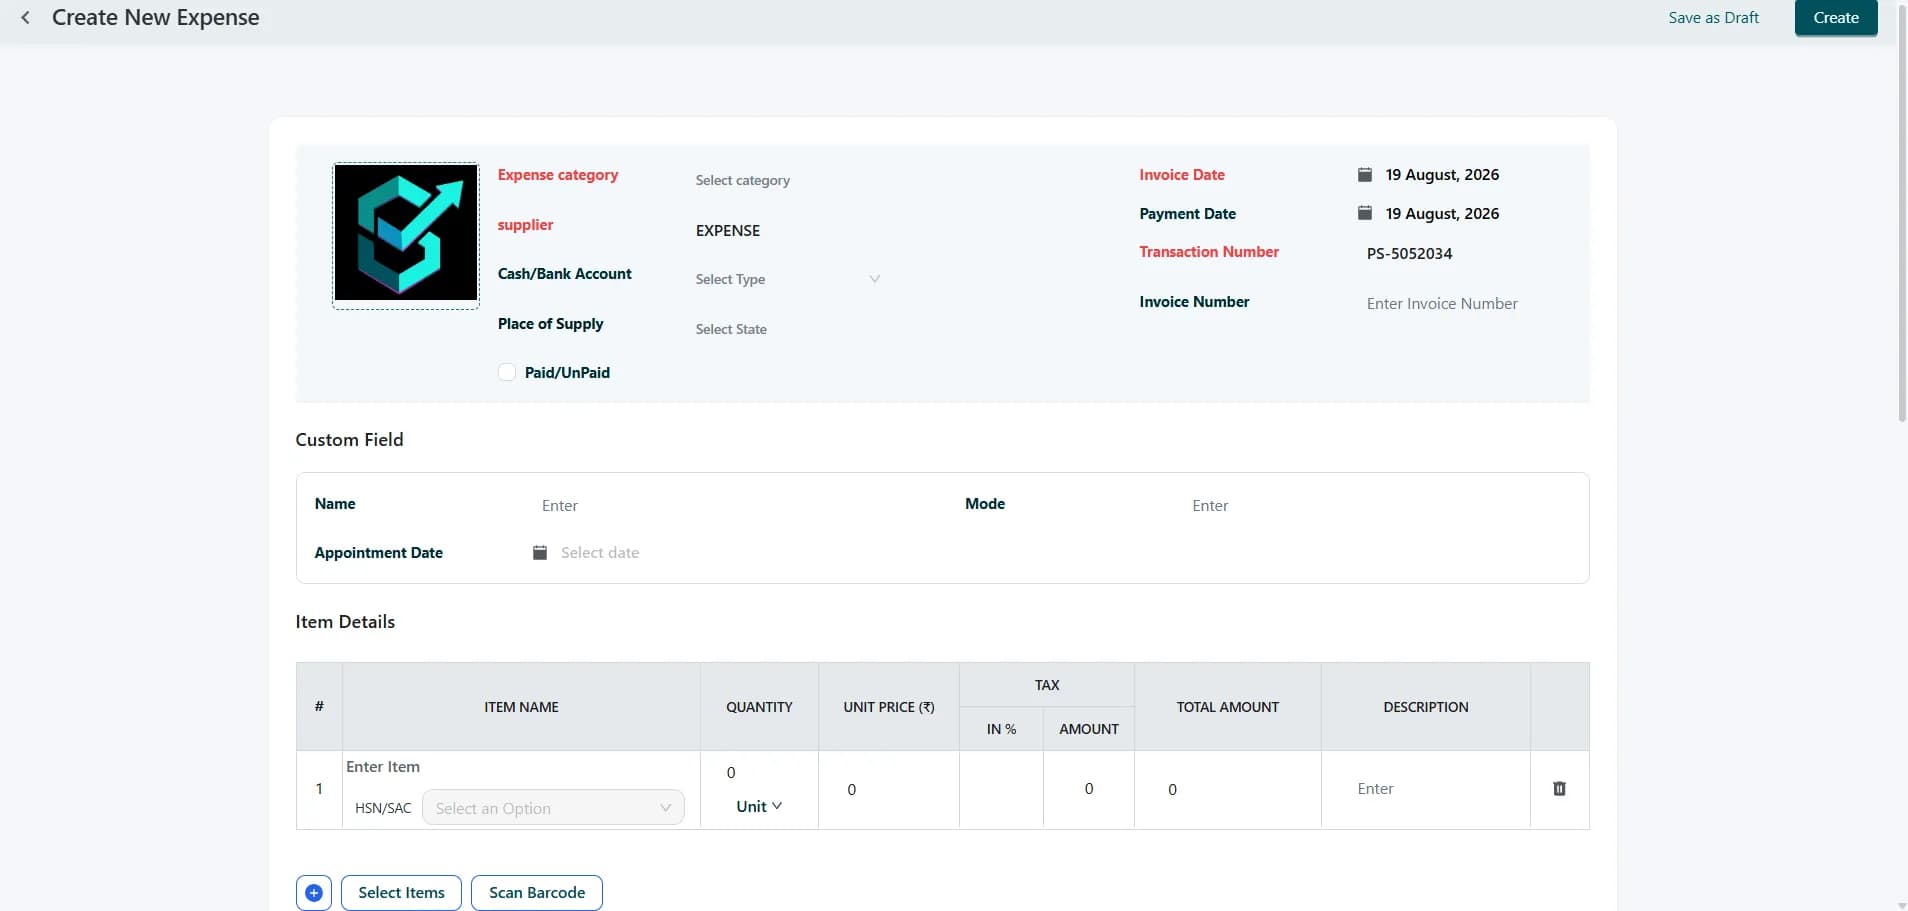Open the Unit dropdown in quantity
1908x911 pixels.
(759, 806)
